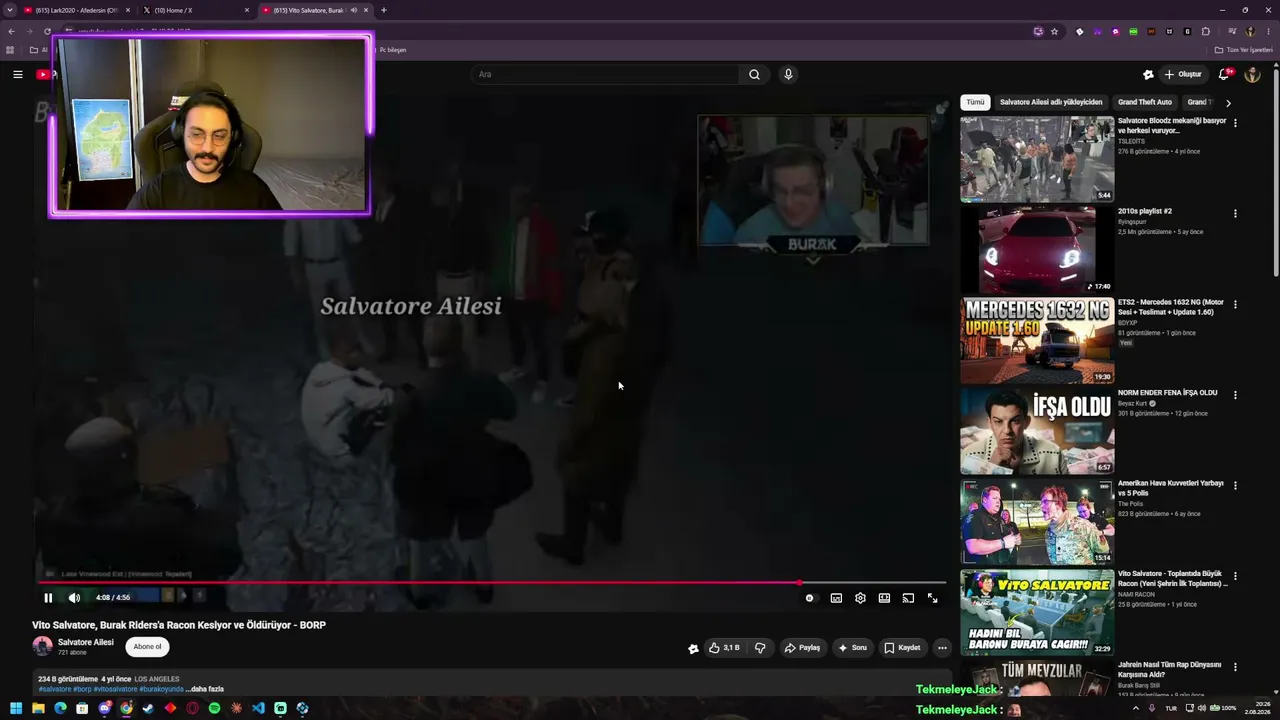Image resolution: width=1280 pixels, height=720 pixels.
Task: Mute the playing tab via its speaker icon
Action: (x=354, y=10)
